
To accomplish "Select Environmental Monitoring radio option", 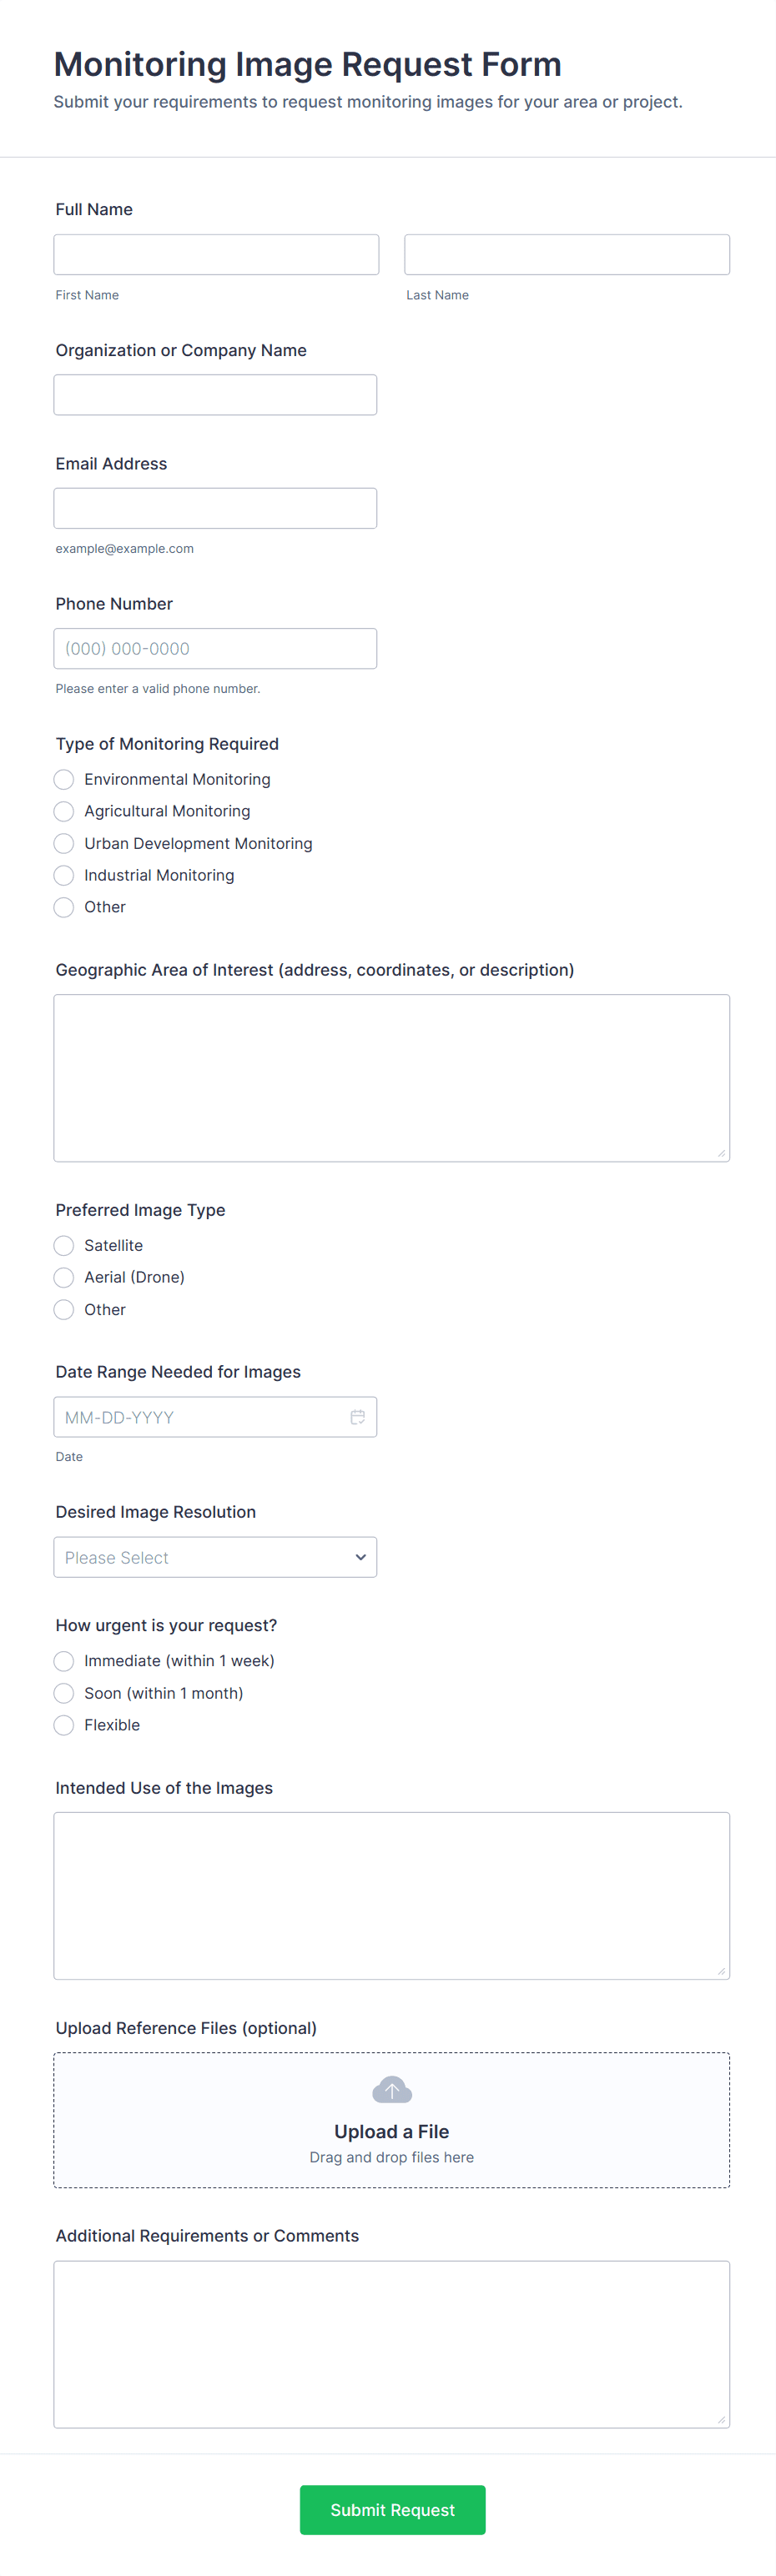I will [64, 779].
